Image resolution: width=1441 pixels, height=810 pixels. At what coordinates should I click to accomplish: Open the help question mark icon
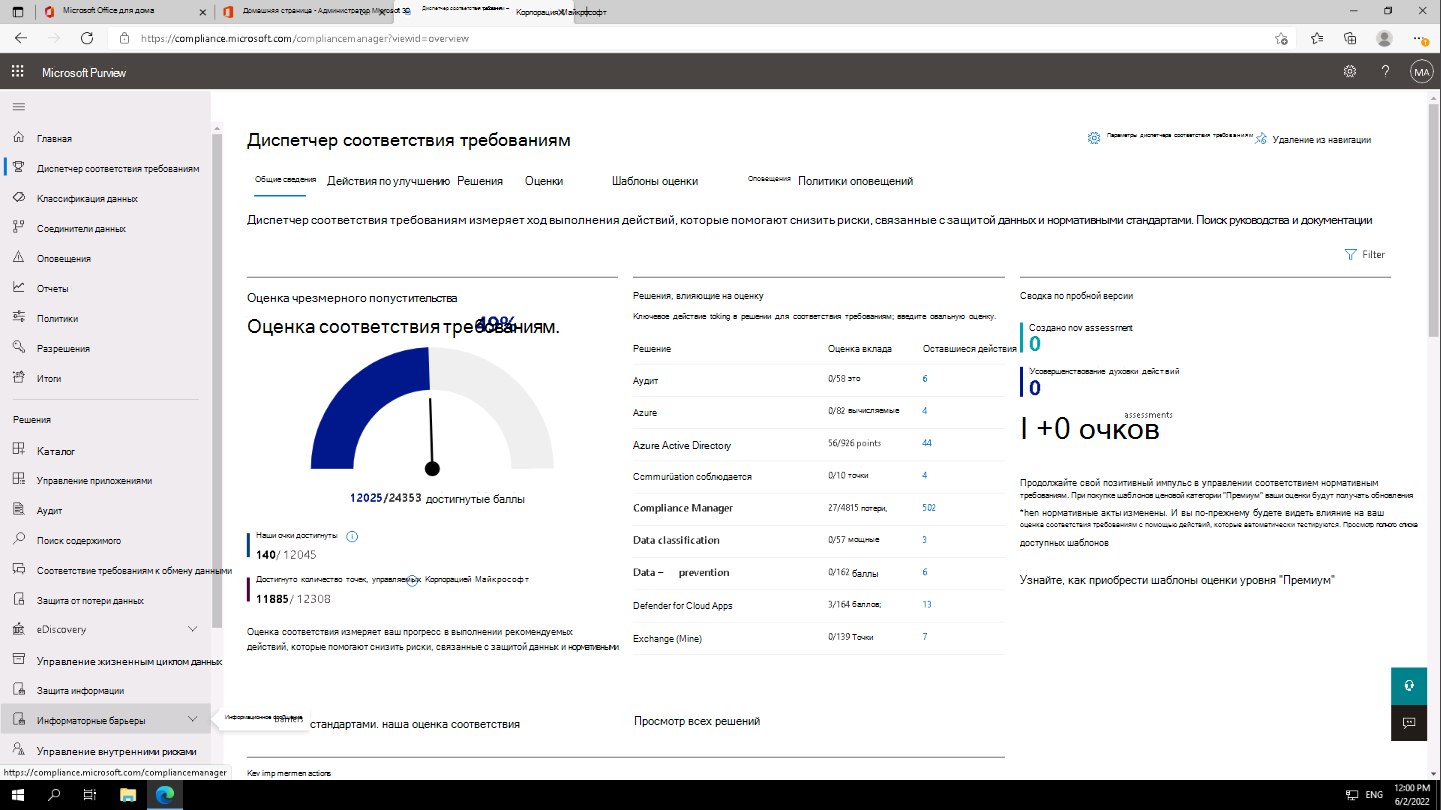(x=1385, y=71)
